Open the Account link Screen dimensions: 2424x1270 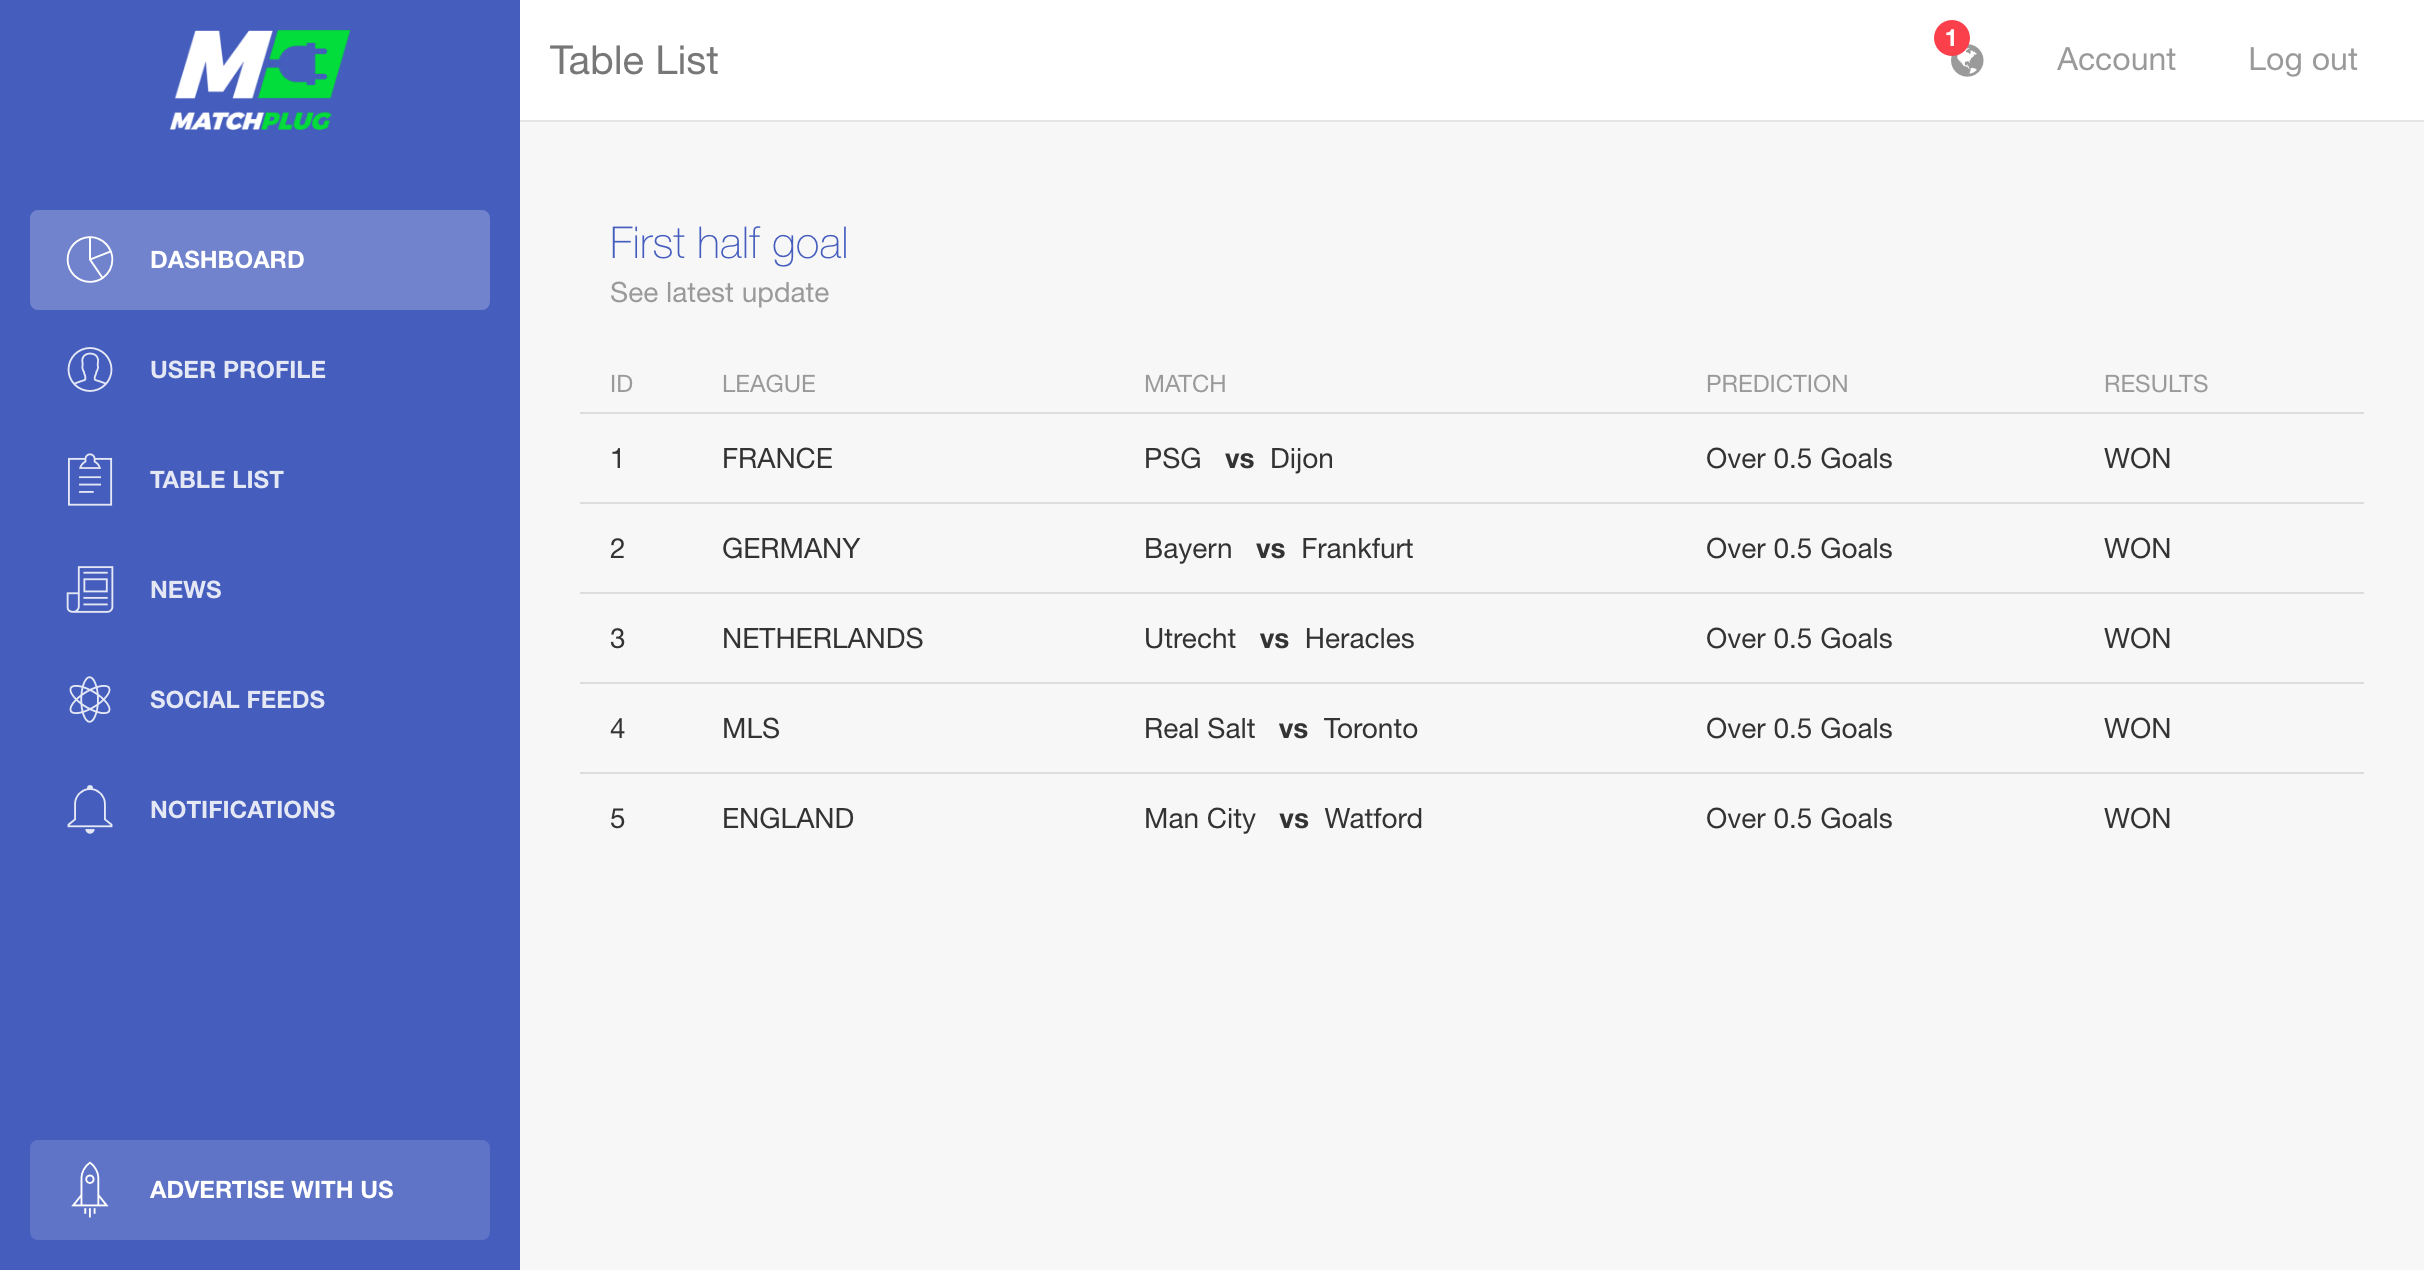tap(2116, 60)
